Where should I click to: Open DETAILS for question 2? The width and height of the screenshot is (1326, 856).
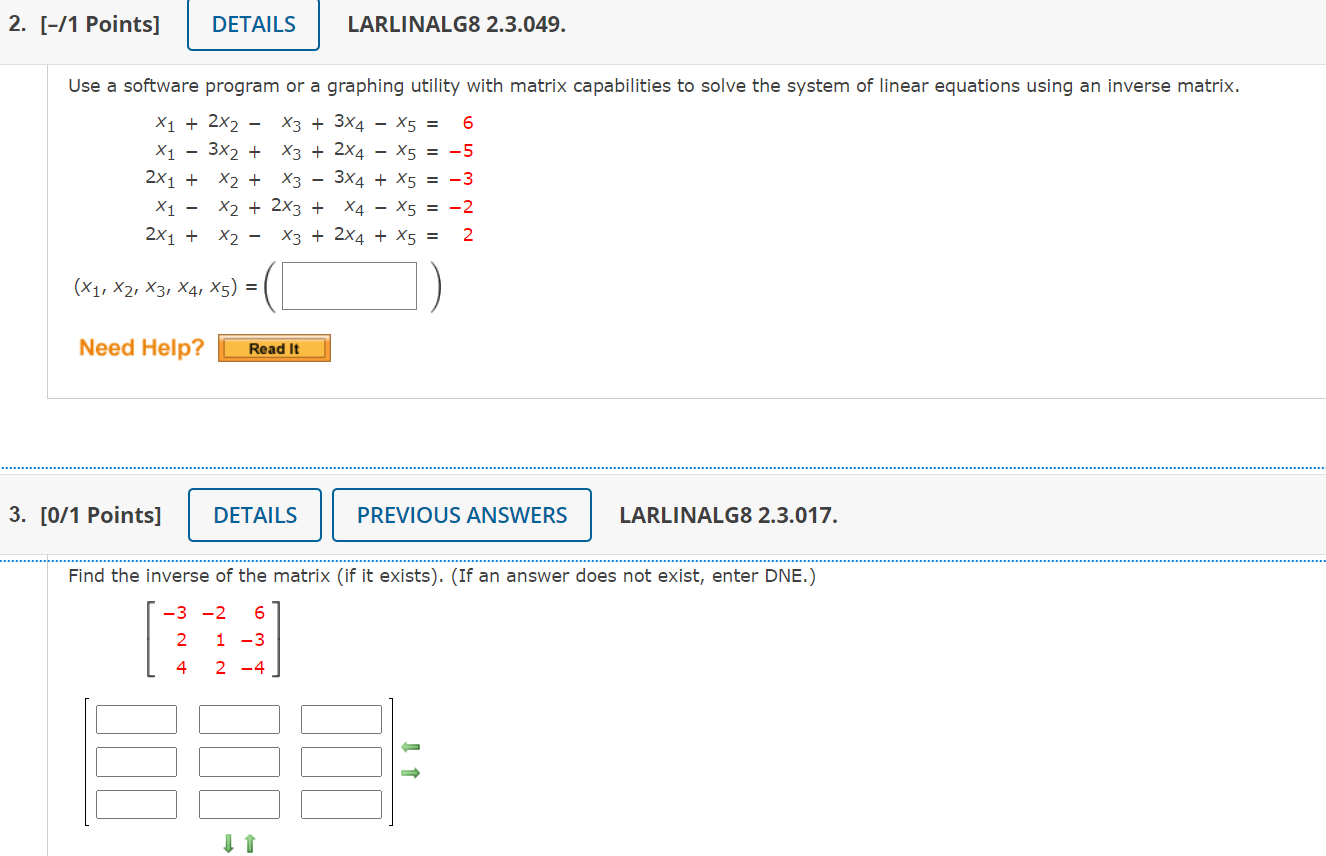[x=252, y=24]
